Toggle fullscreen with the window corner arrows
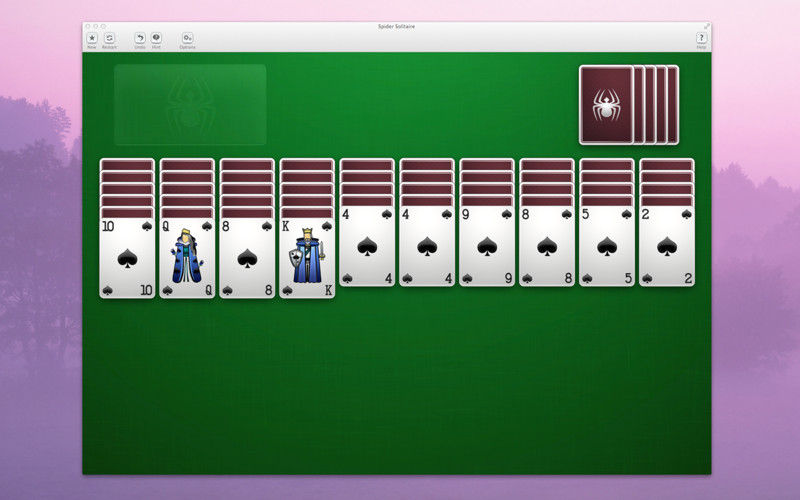 coord(707,26)
